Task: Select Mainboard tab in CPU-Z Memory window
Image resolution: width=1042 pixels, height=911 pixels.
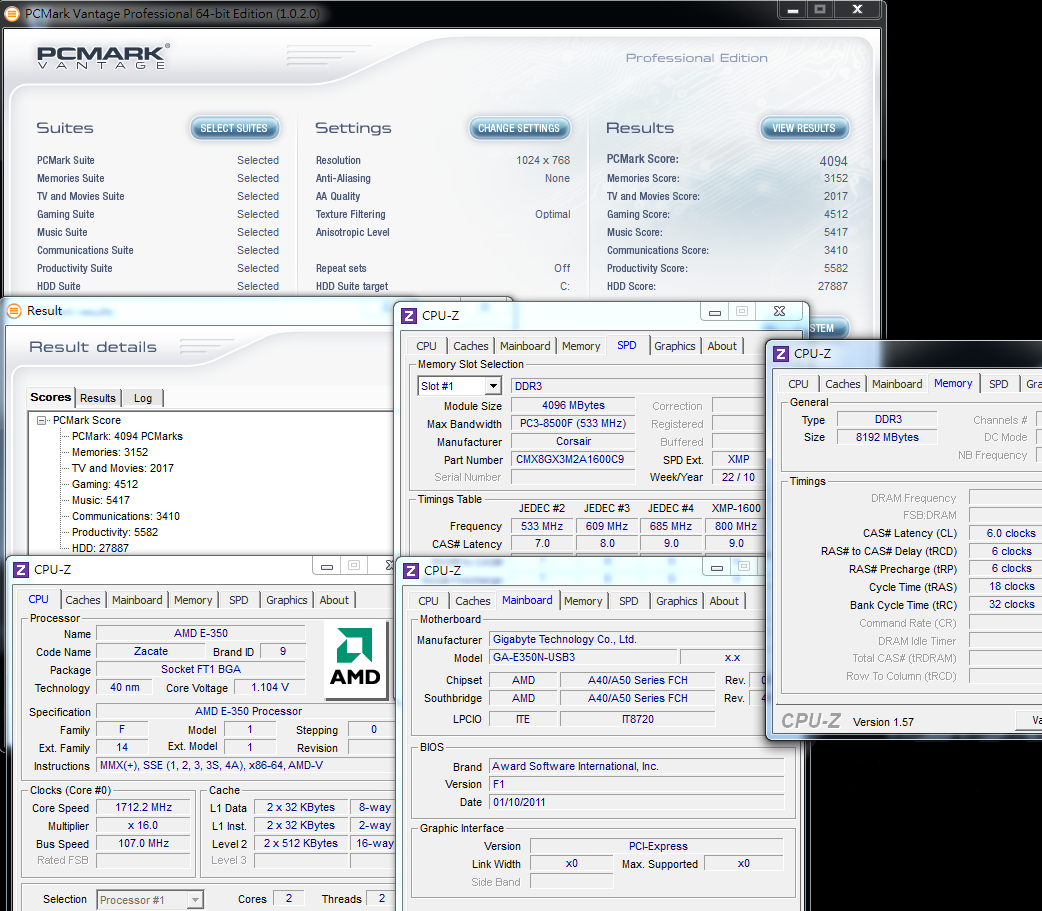Action: point(897,384)
